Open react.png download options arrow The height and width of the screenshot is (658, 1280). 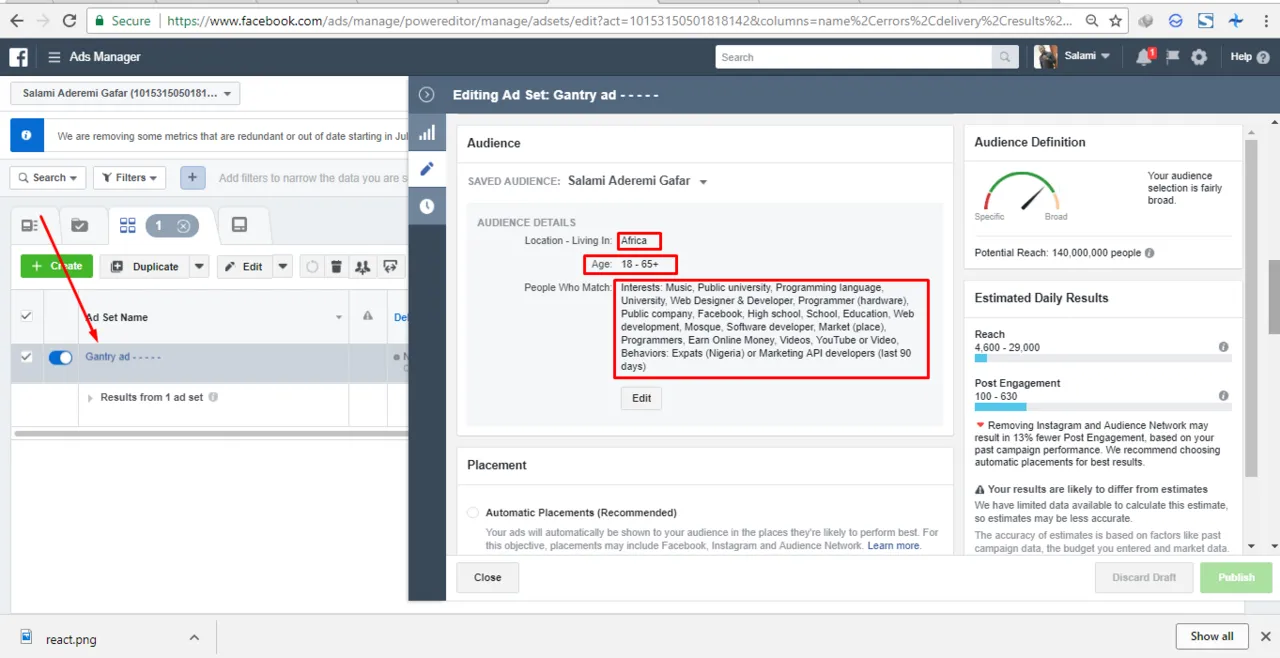pyautogui.click(x=194, y=637)
